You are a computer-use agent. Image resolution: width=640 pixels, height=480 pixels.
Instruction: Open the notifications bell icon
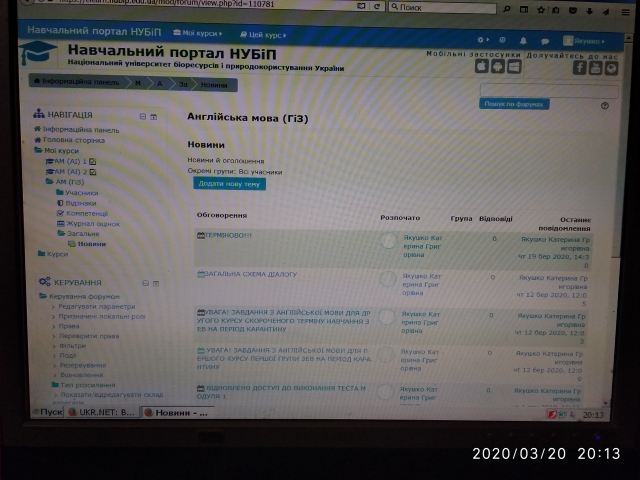click(523, 40)
